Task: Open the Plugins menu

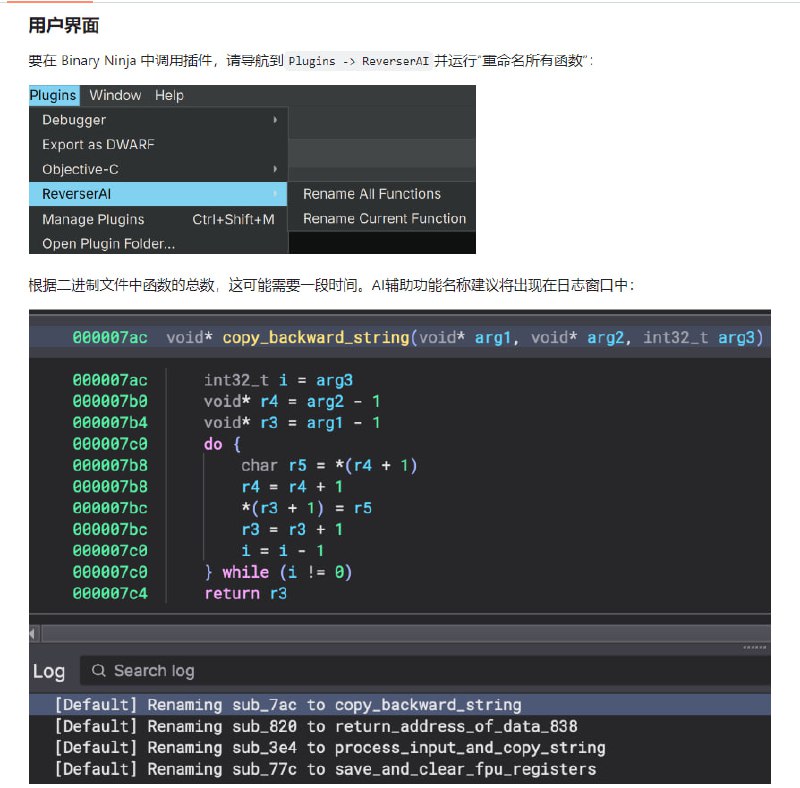Action: click(53, 95)
